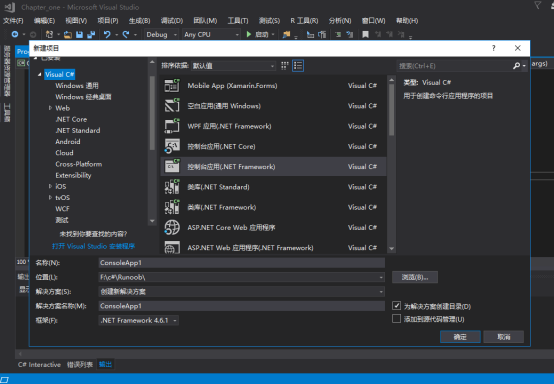Open the Help menu
554x384 pixels.
pyautogui.click(x=407, y=21)
